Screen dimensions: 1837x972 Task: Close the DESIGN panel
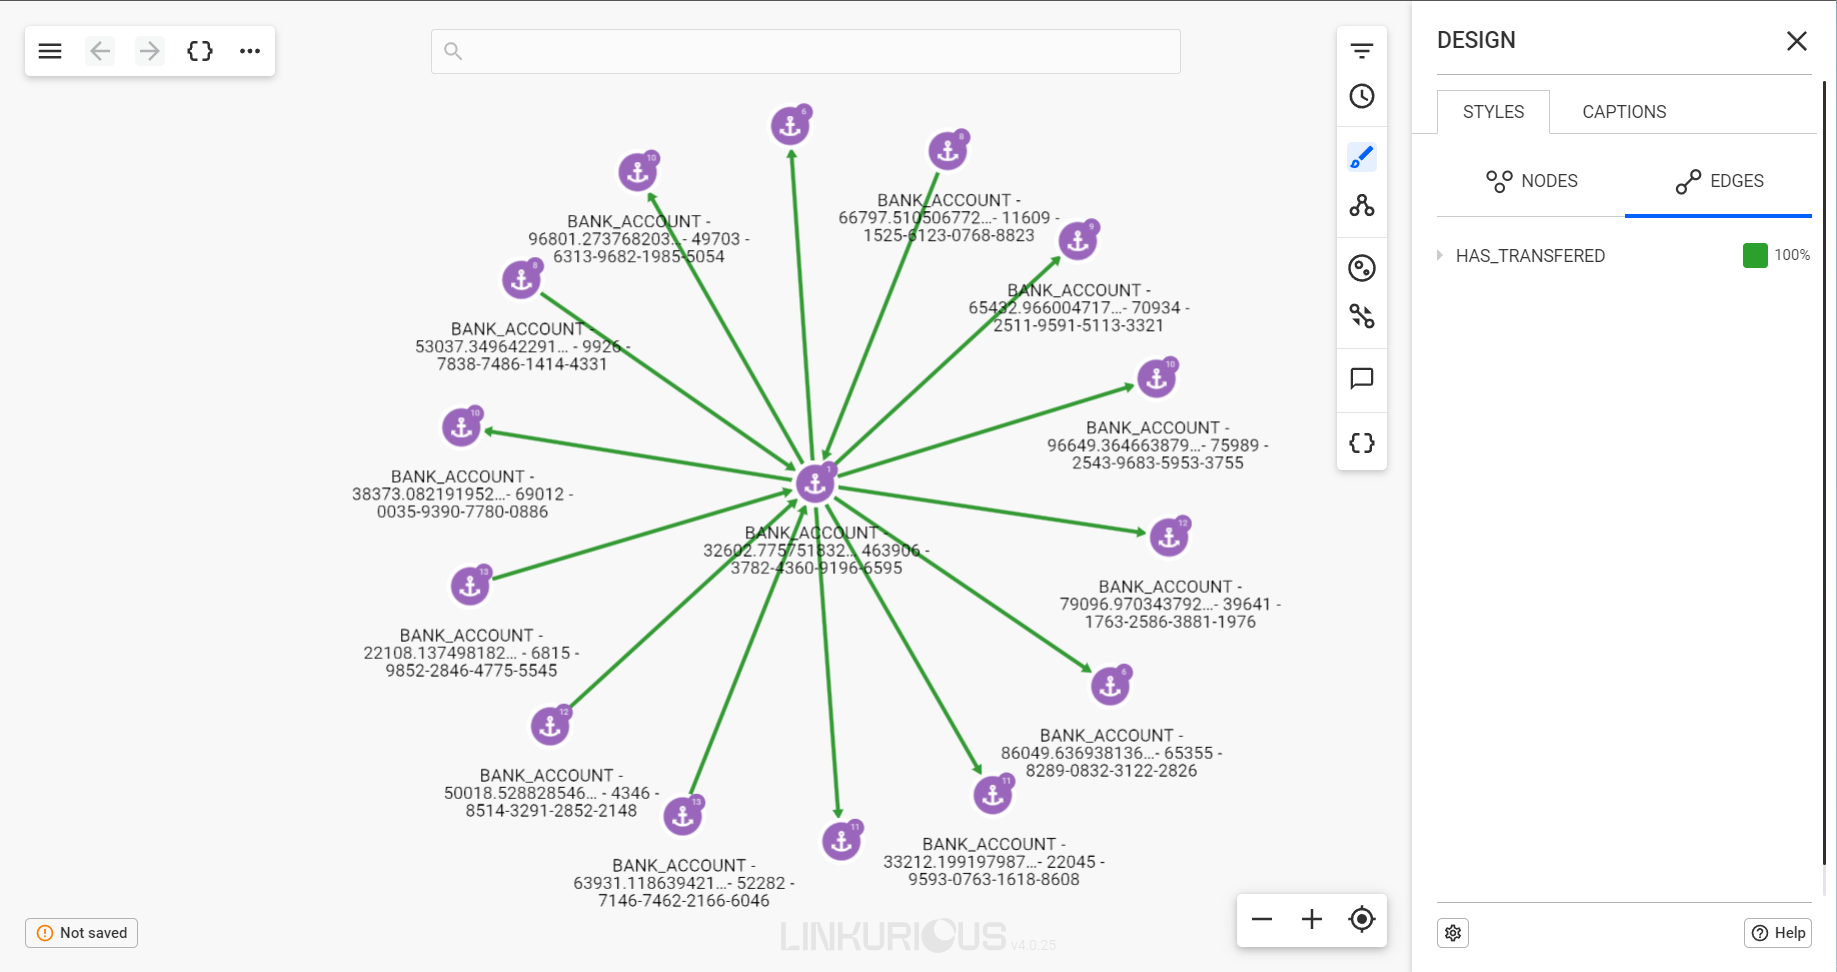pos(1796,41)
